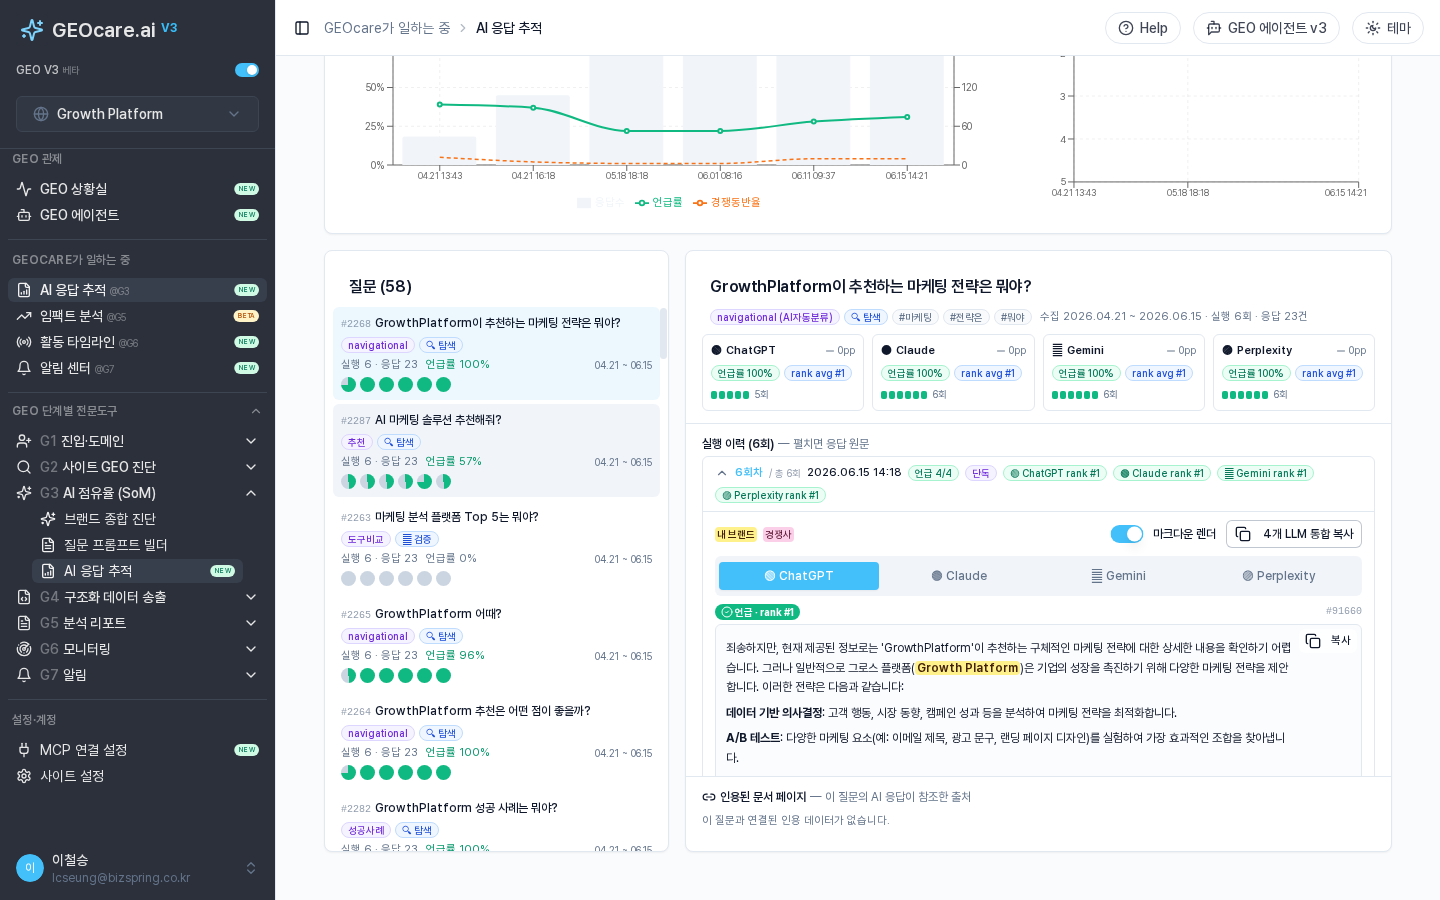The image size is (1440, 900).
Task: Click the GEOcare.ai logo icon
Action: coord(32,30)
